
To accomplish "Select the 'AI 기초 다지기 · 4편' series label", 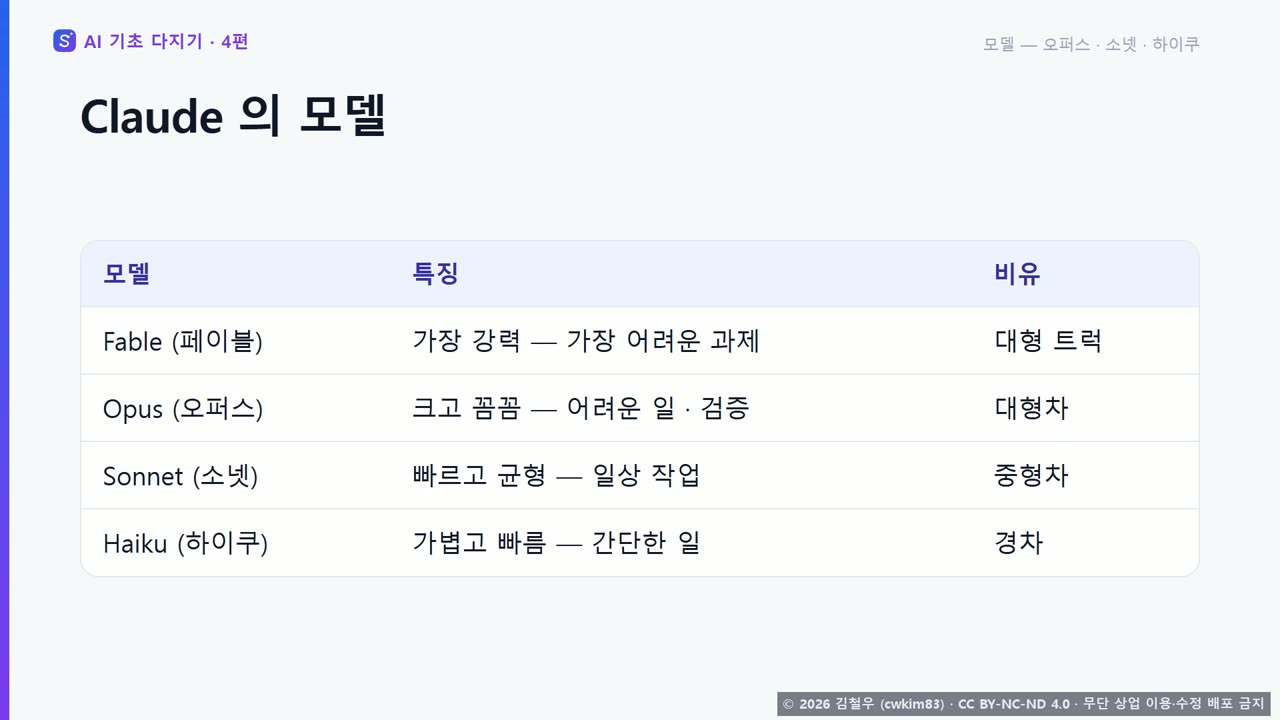I will tap(166, 41).
